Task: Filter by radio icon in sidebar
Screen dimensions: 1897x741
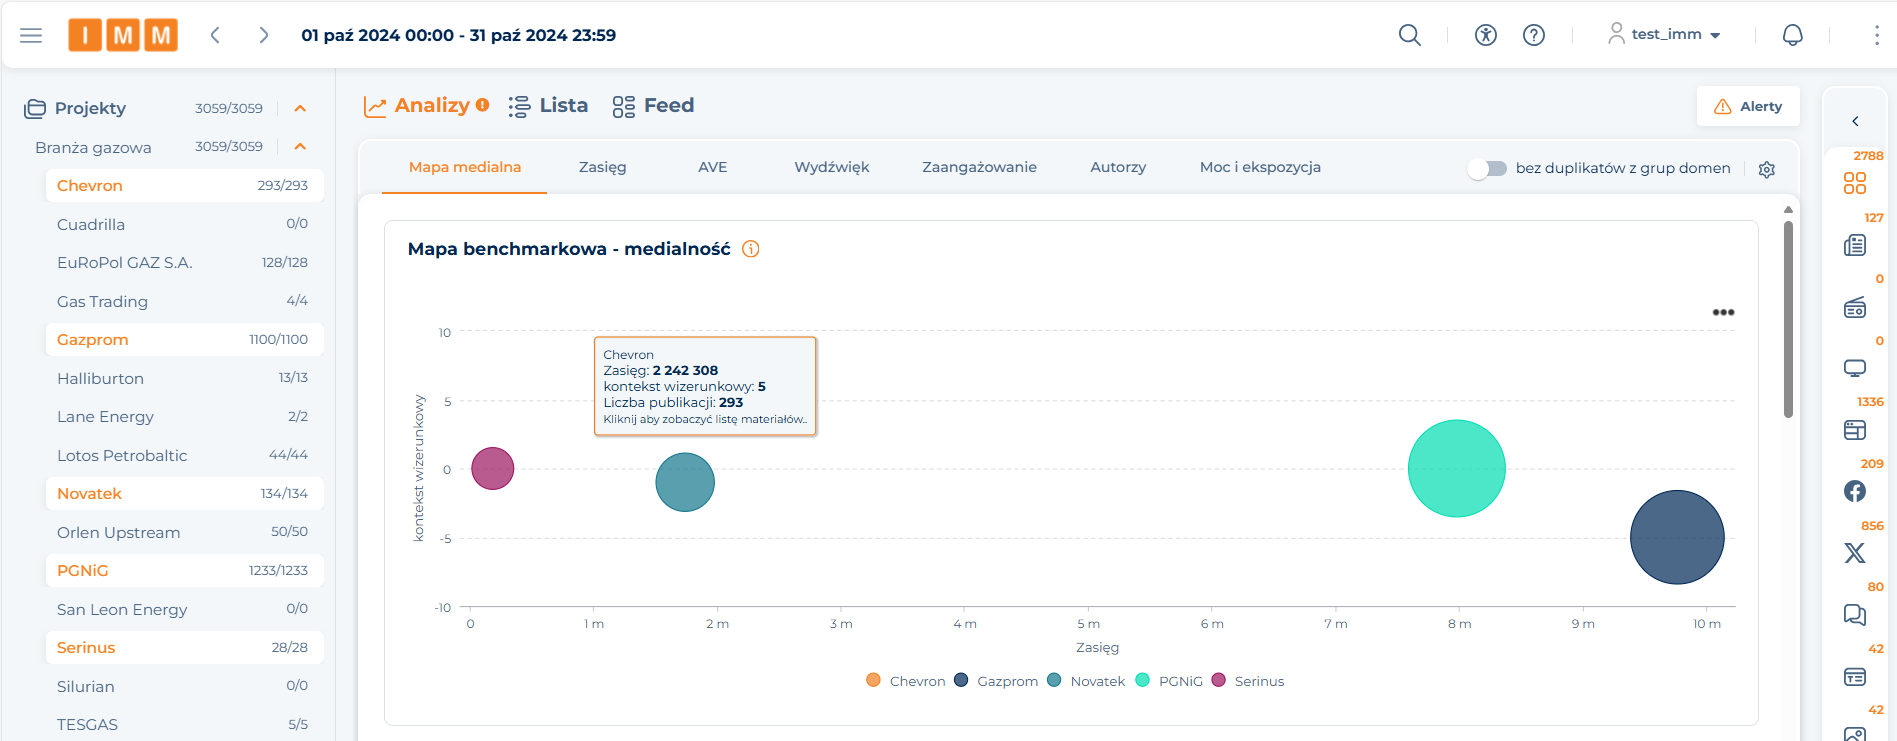Action: (x=1855, y=307)
